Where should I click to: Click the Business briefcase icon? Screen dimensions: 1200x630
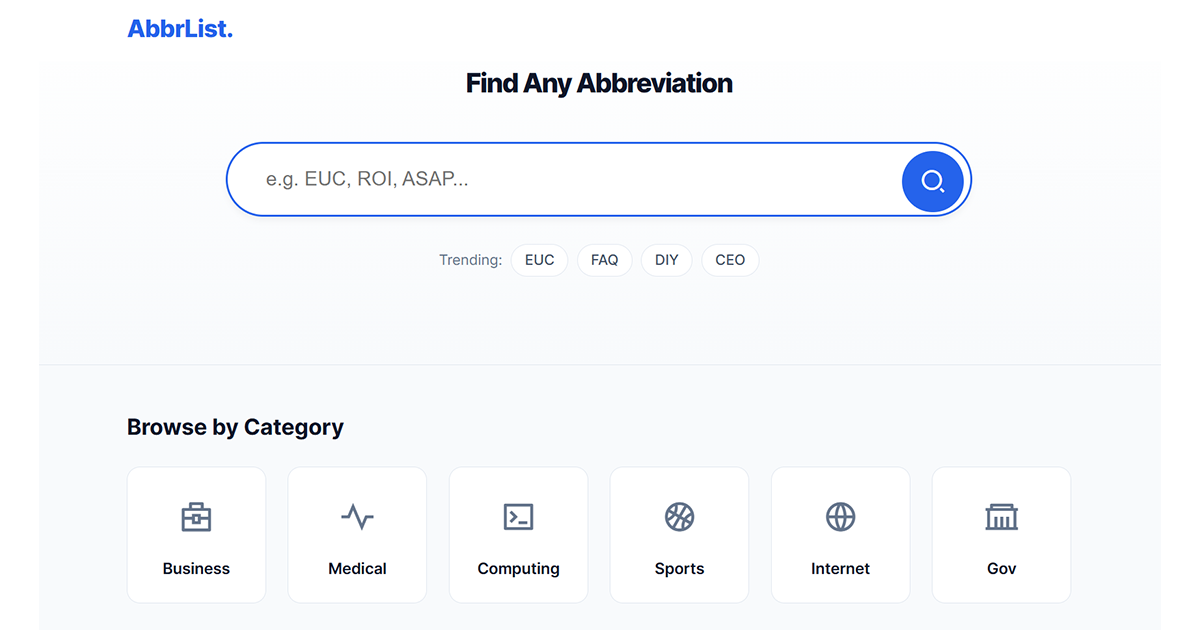pyautogui.click(x=196, y=517)
